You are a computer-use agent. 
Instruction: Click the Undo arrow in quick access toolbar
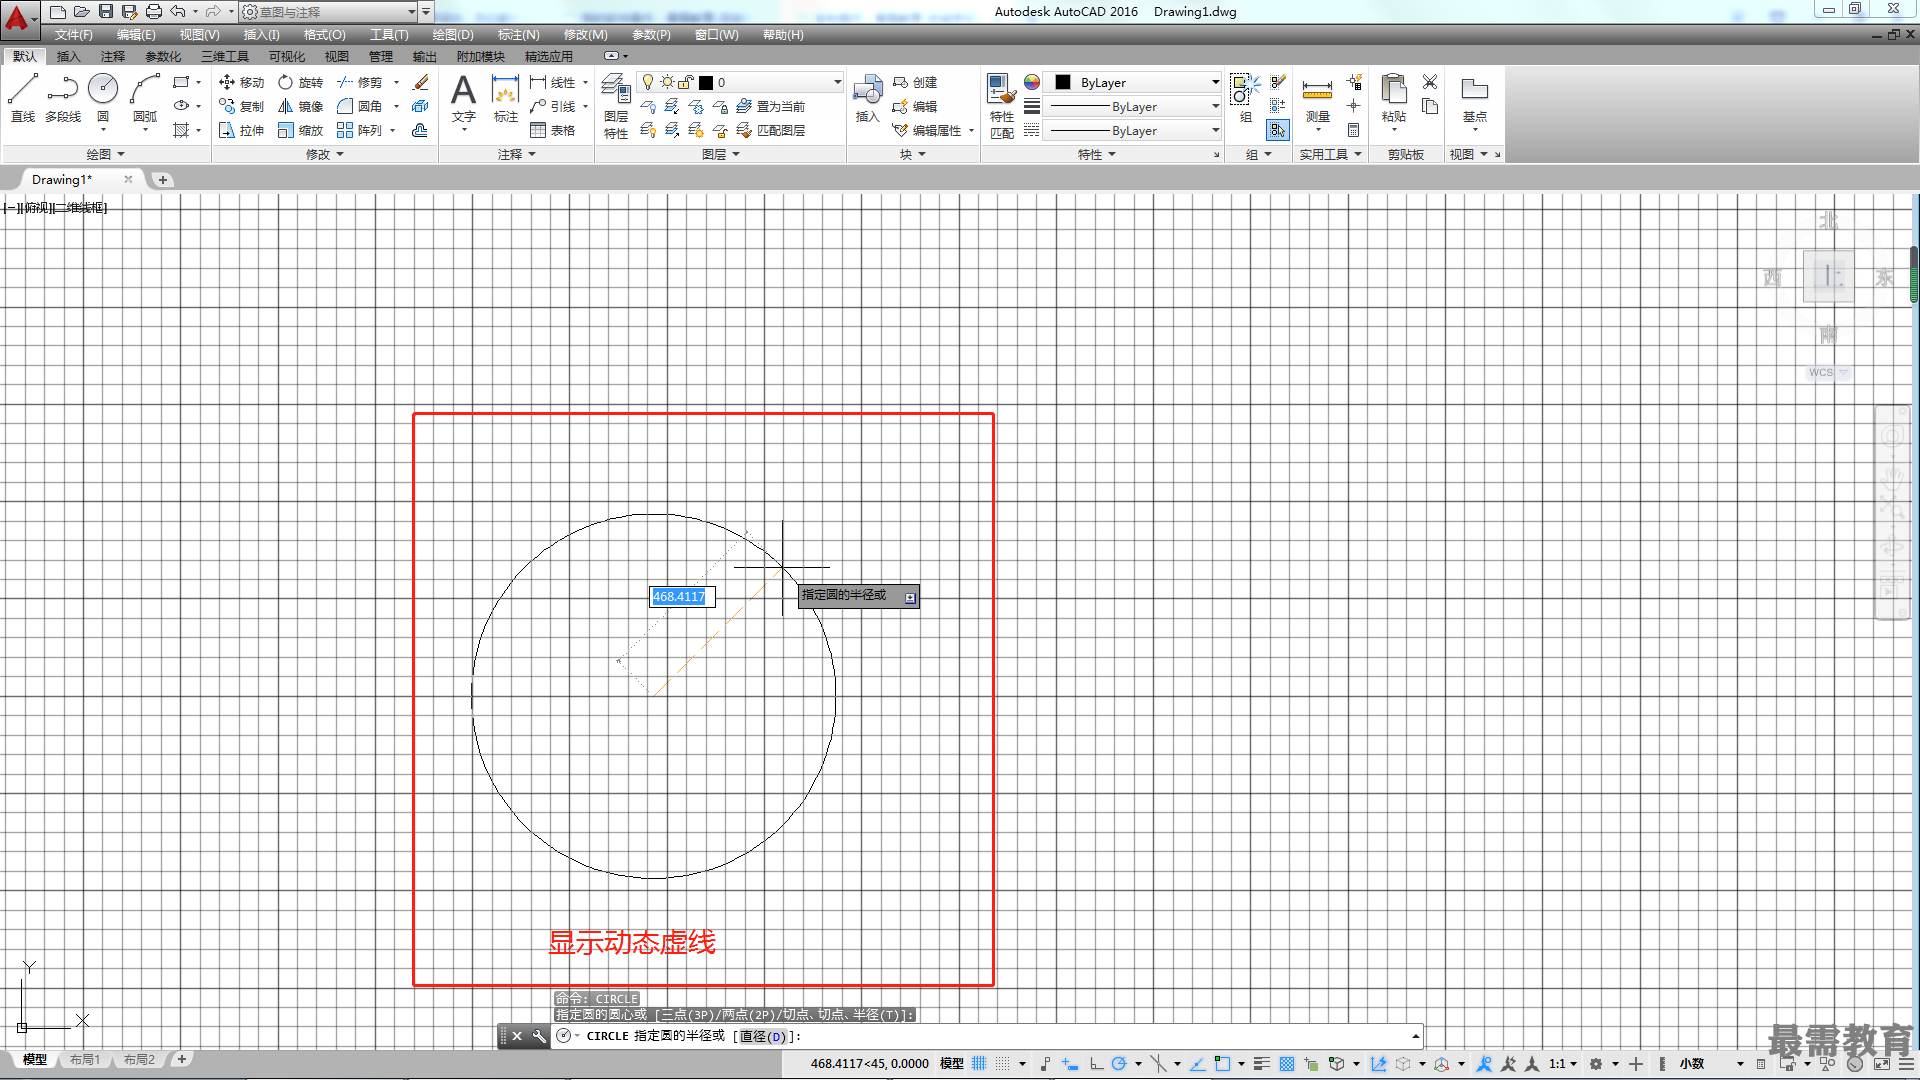click(x=178, y=11)
